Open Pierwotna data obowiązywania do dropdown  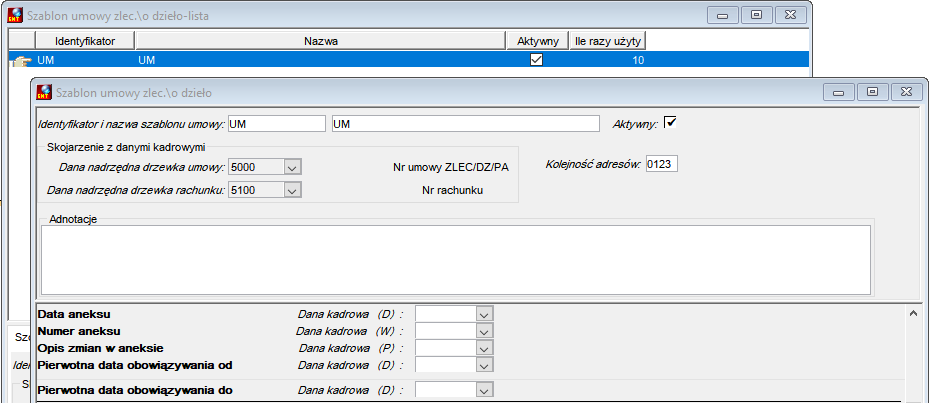pyautogui.click(x=485, y=390)
